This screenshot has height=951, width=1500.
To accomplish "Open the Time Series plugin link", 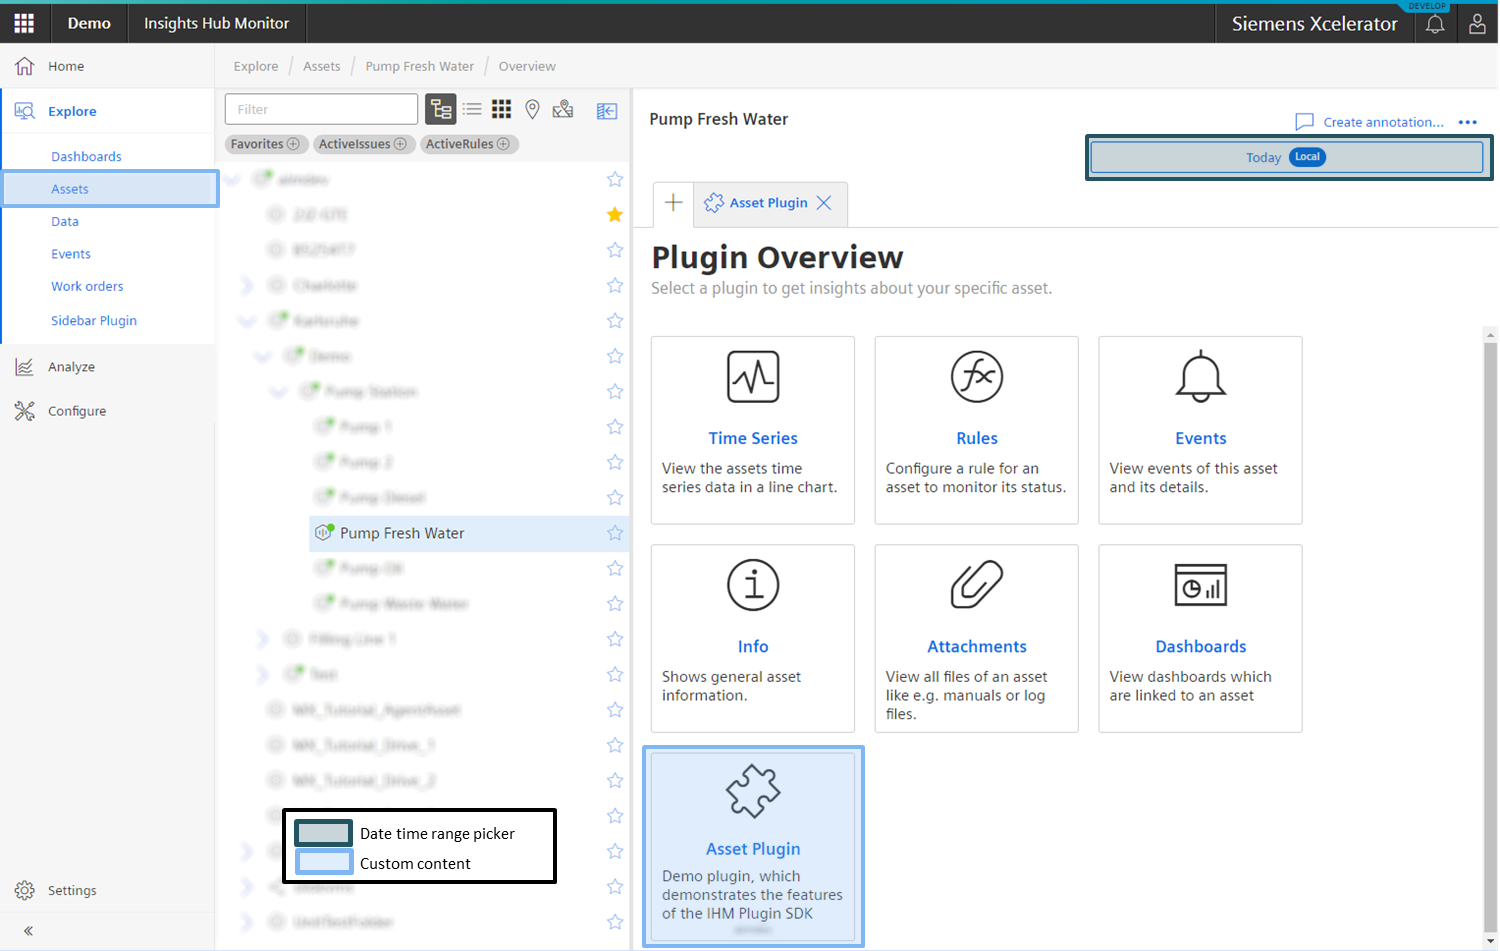I will (753, 438).
